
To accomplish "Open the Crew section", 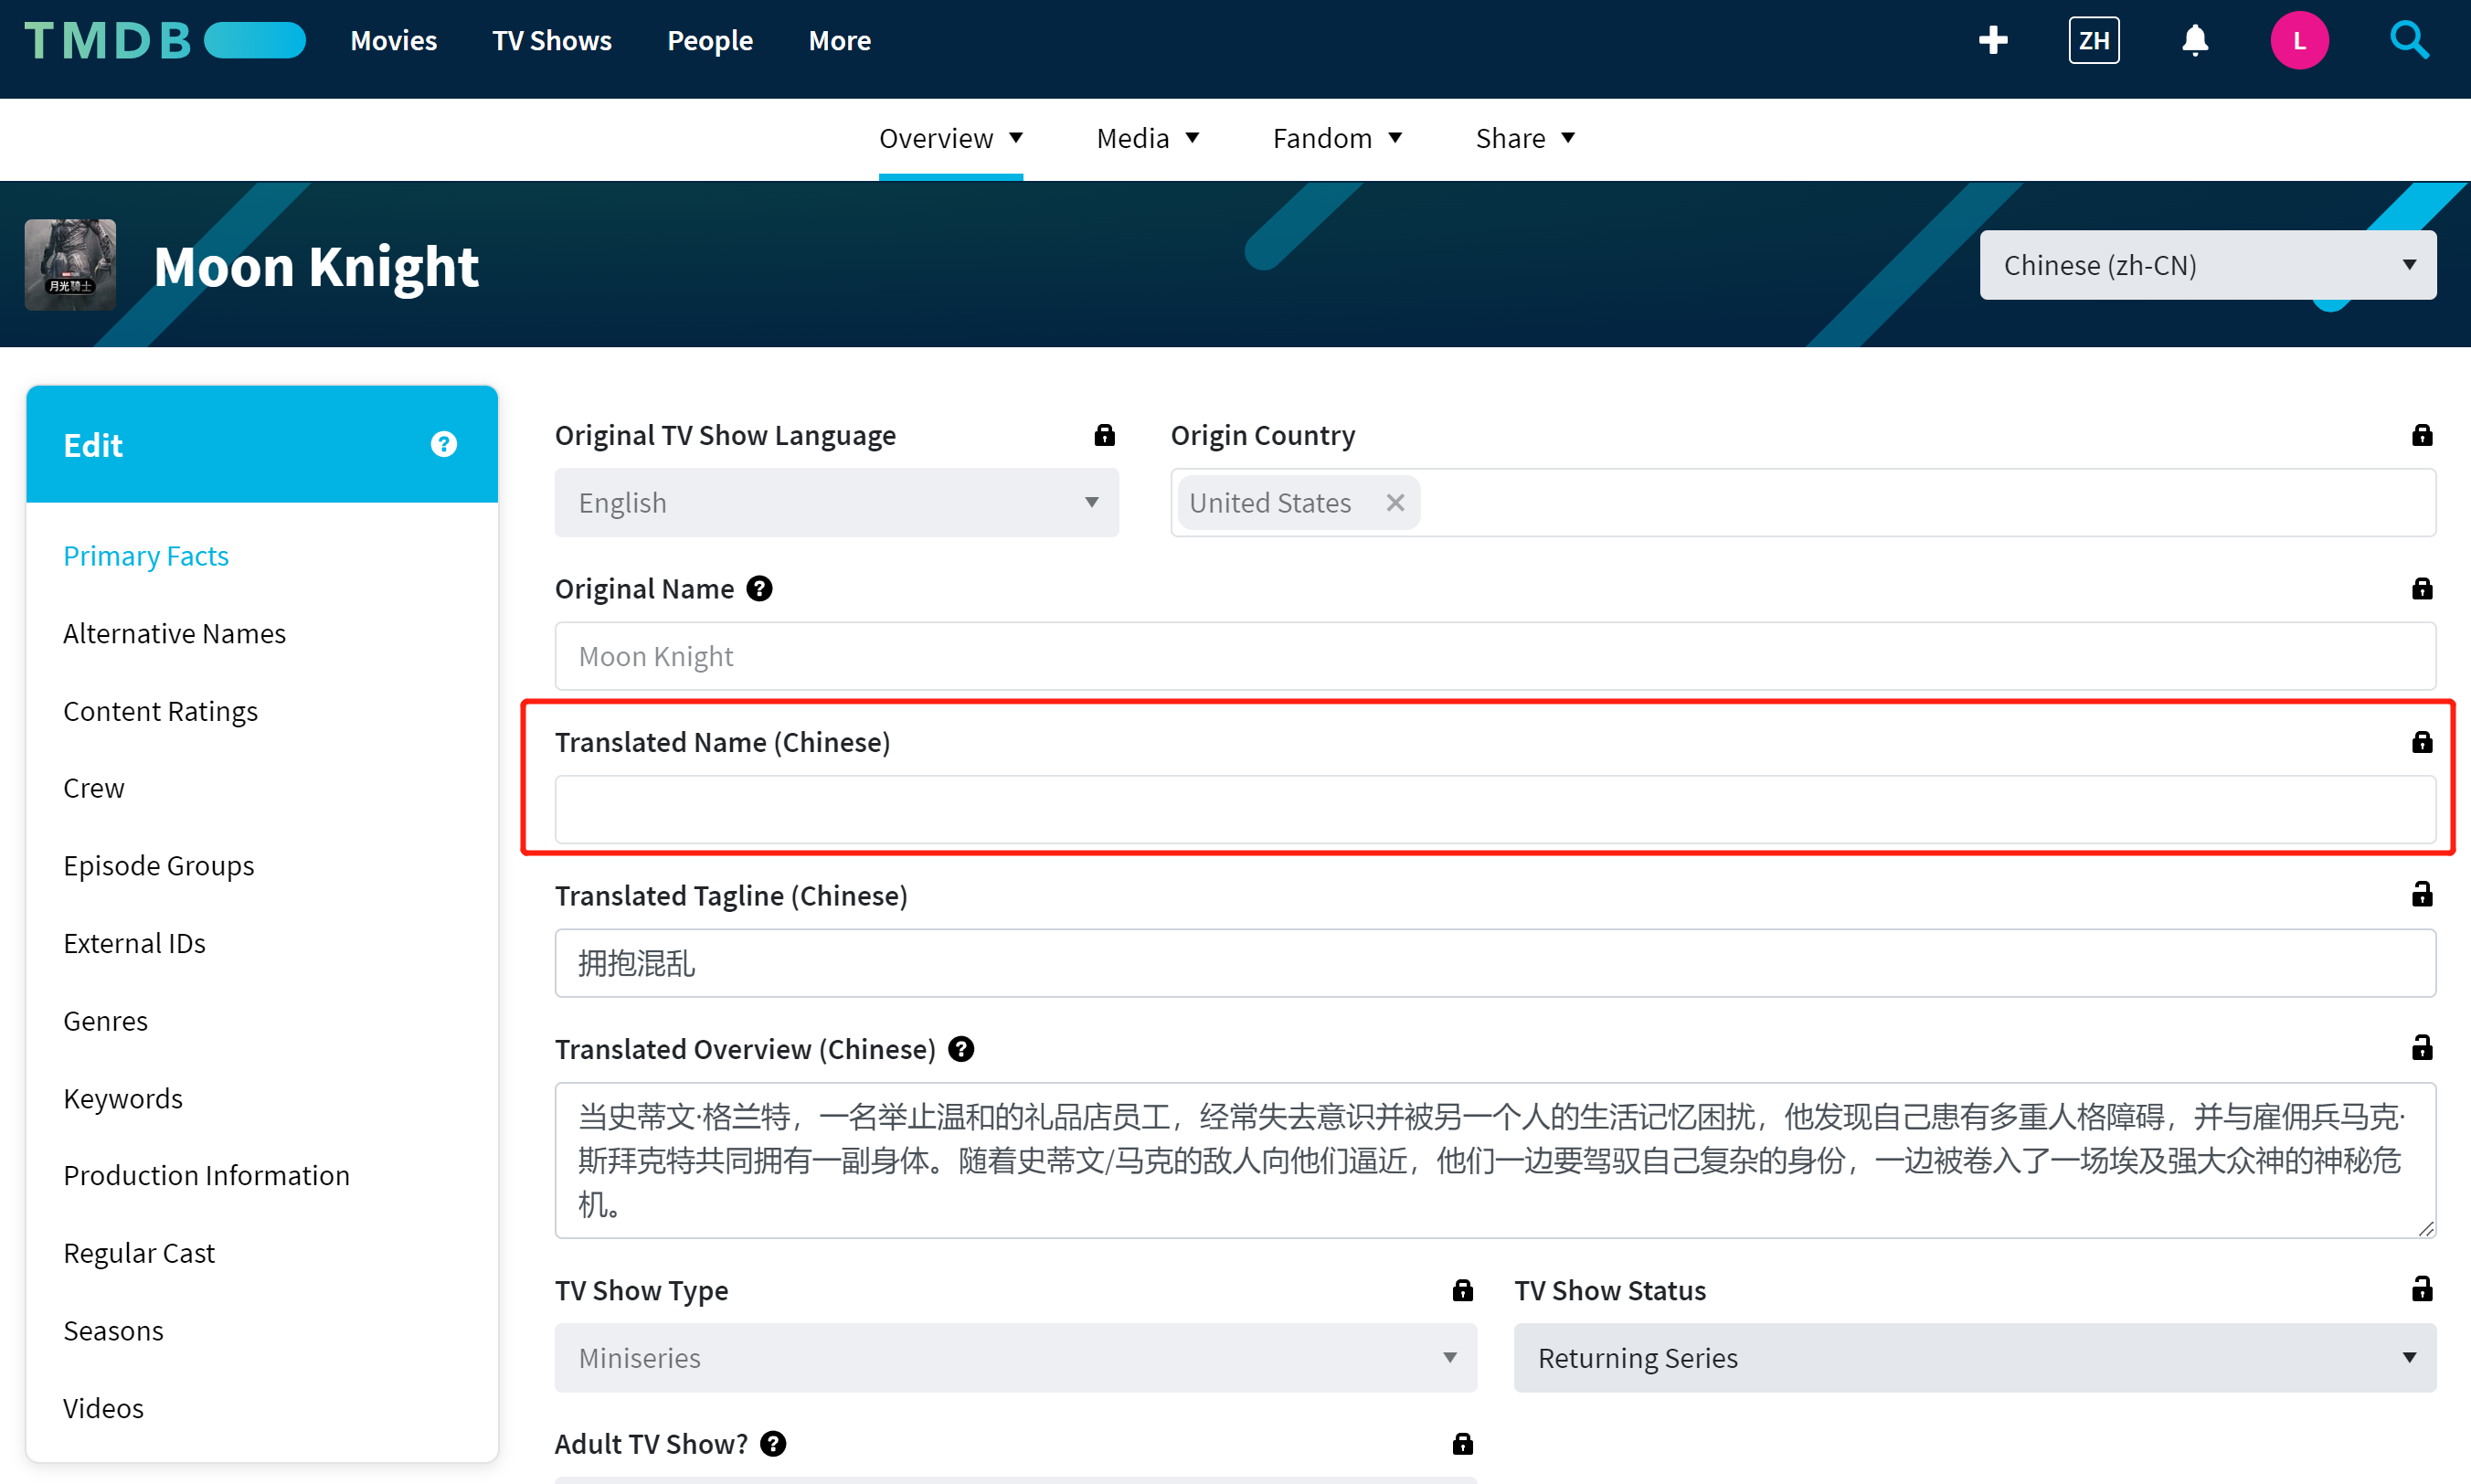I will point(94,788).
